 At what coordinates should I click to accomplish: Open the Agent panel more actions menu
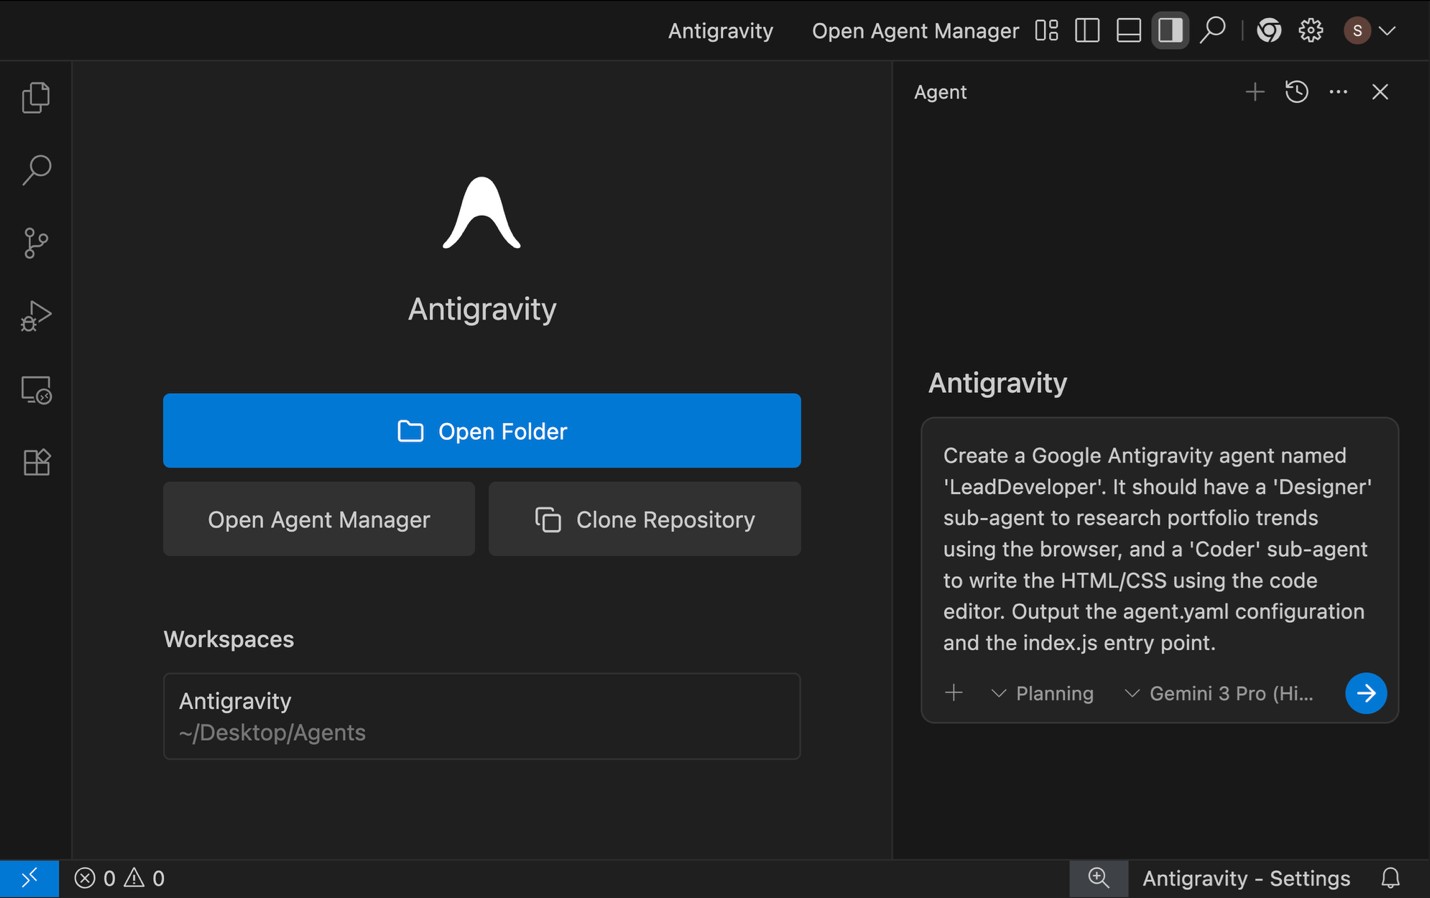point(1338,92)
